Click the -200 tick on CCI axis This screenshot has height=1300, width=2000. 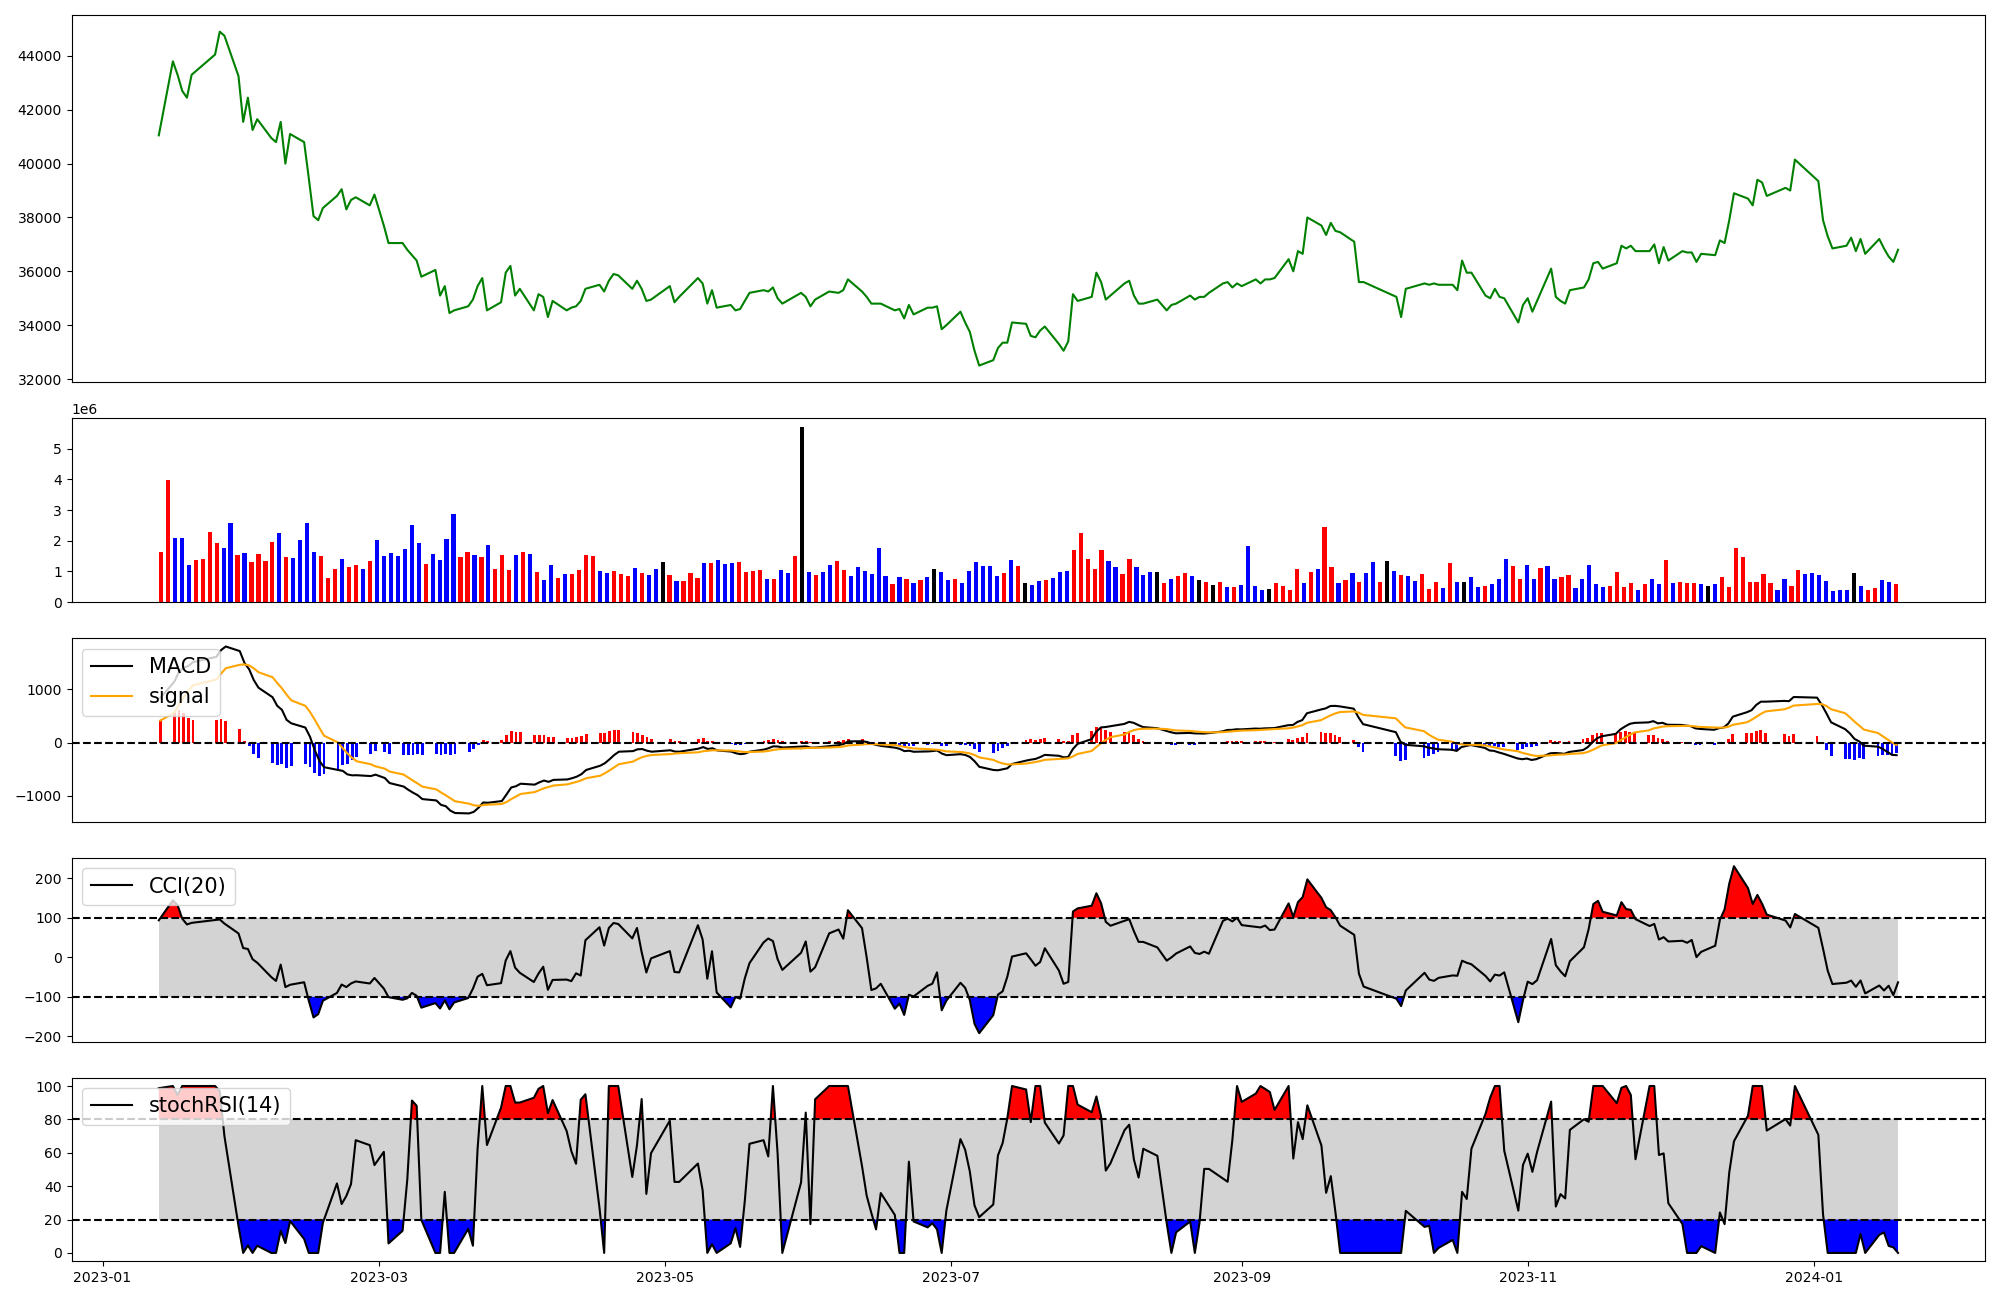[44, 1037]
